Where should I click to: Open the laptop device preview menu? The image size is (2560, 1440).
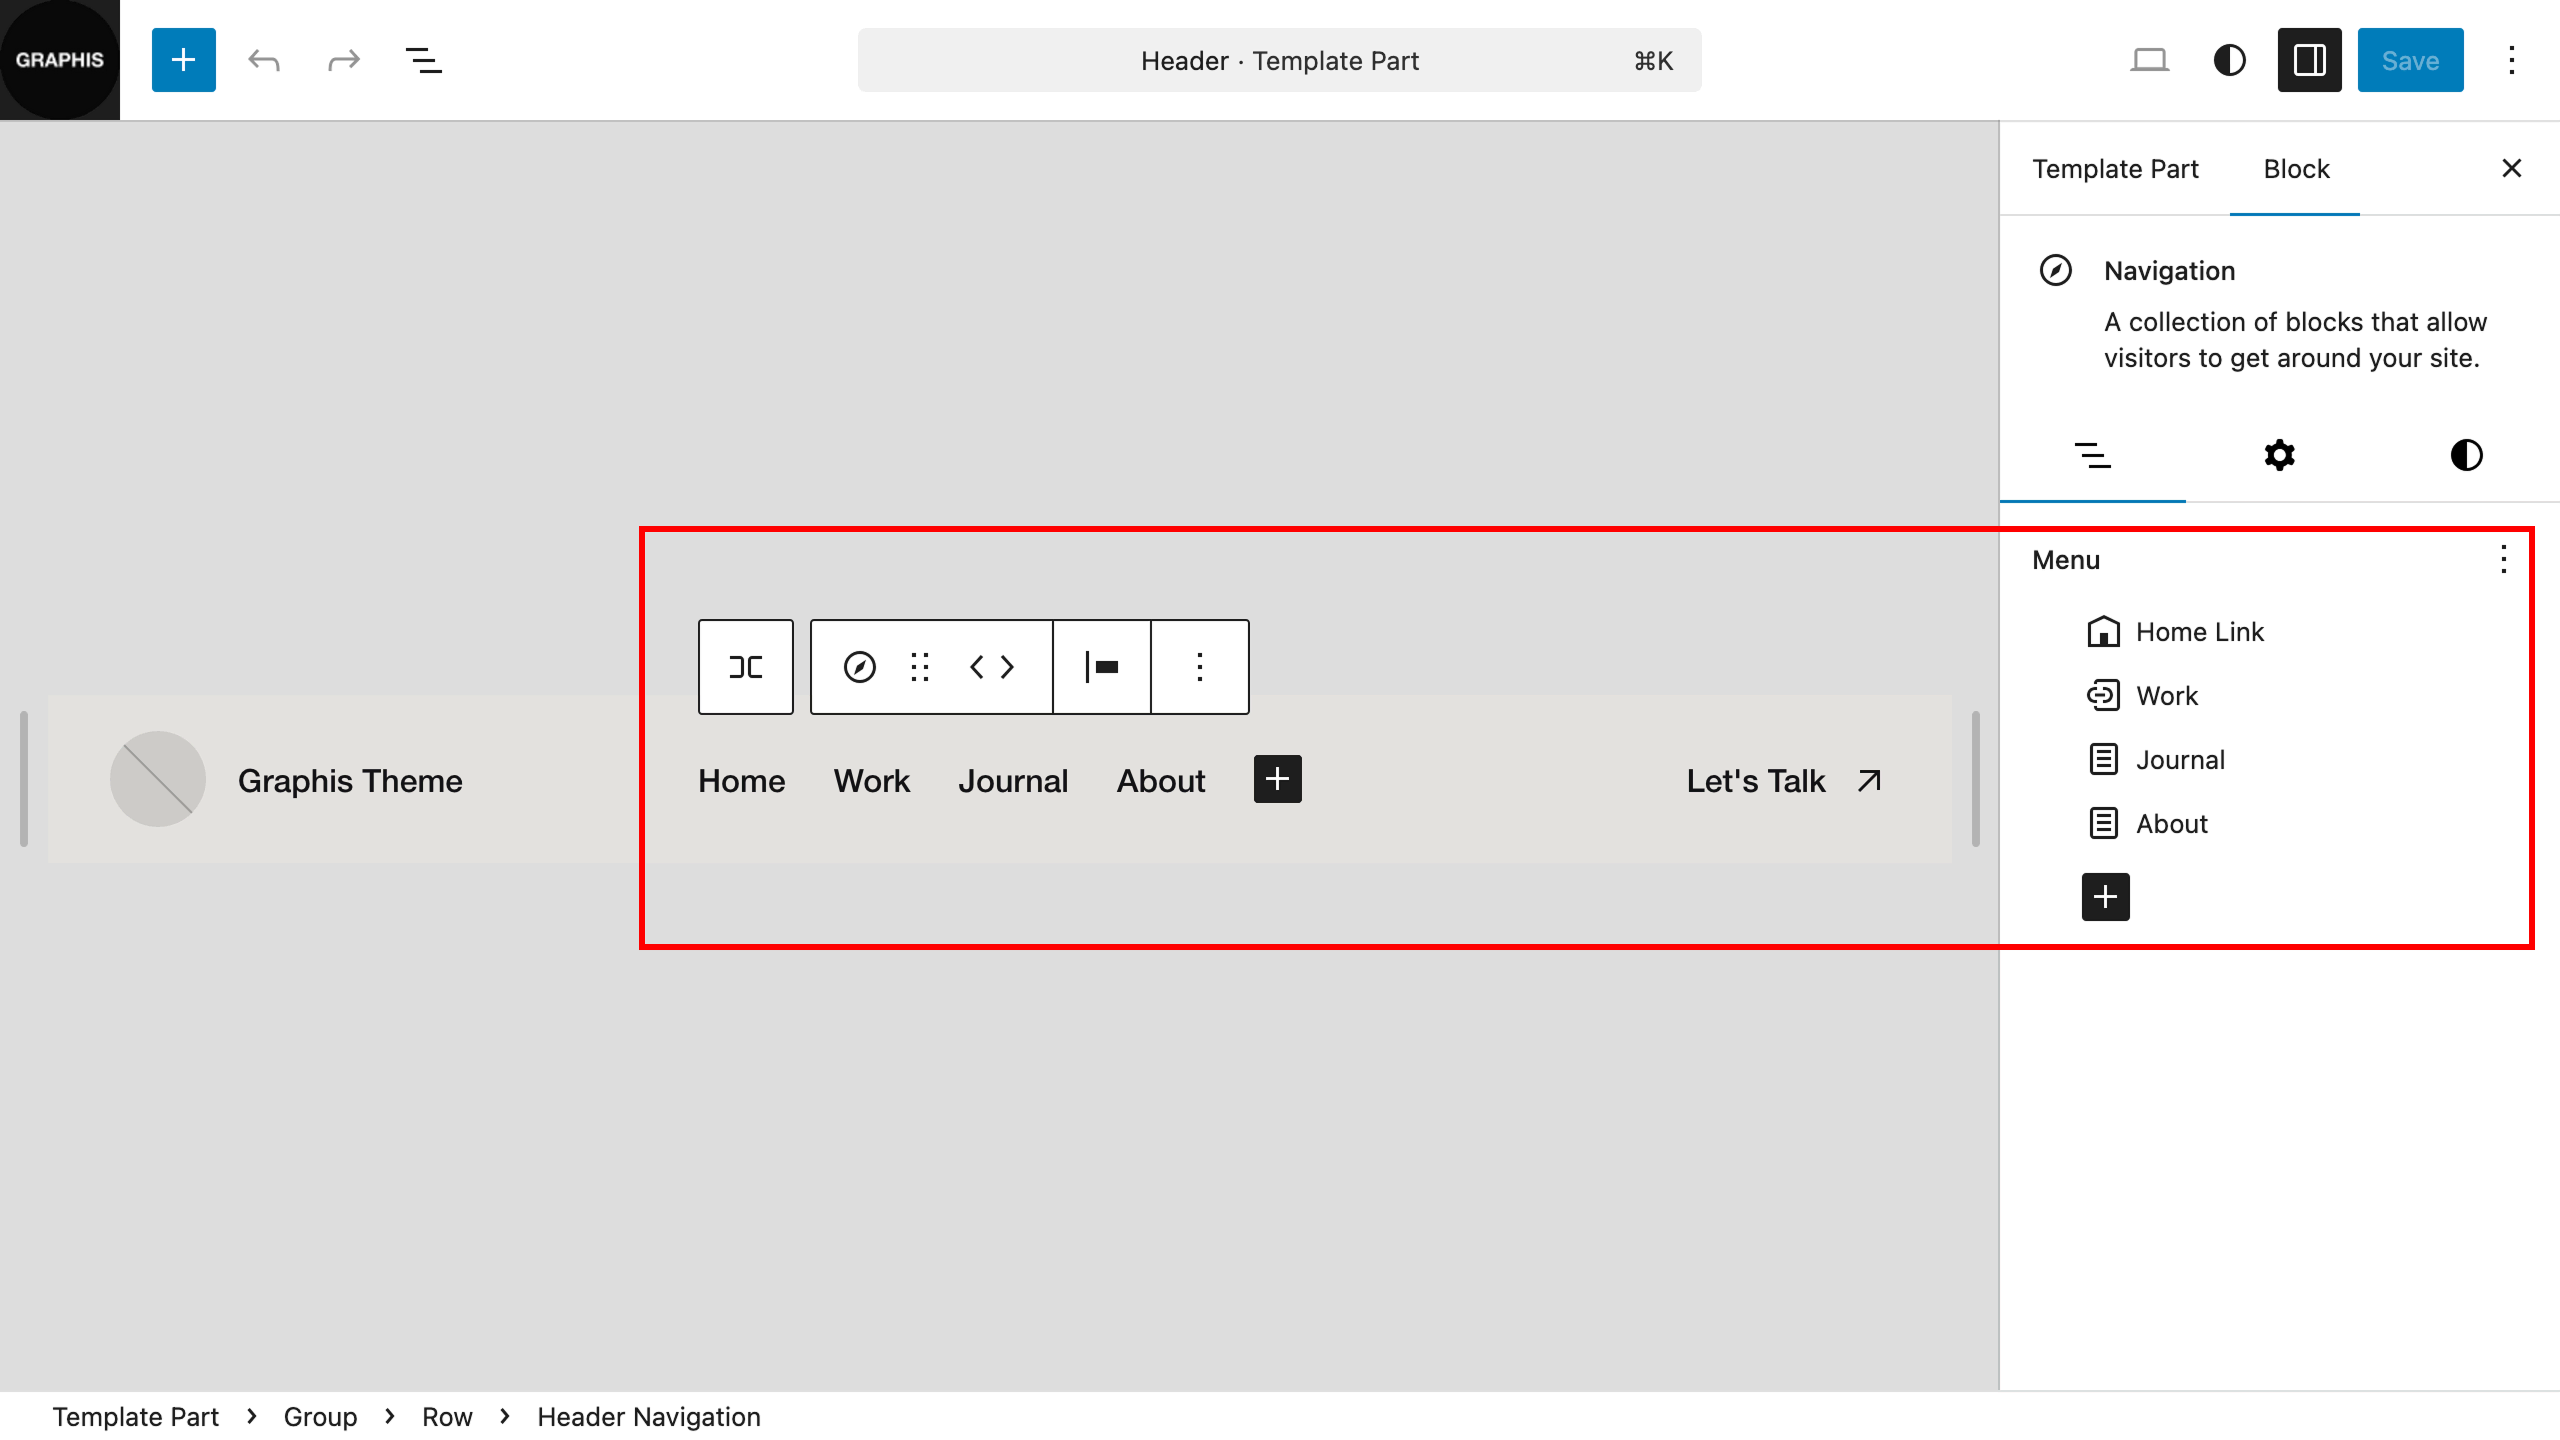(x=2149, y=60)
